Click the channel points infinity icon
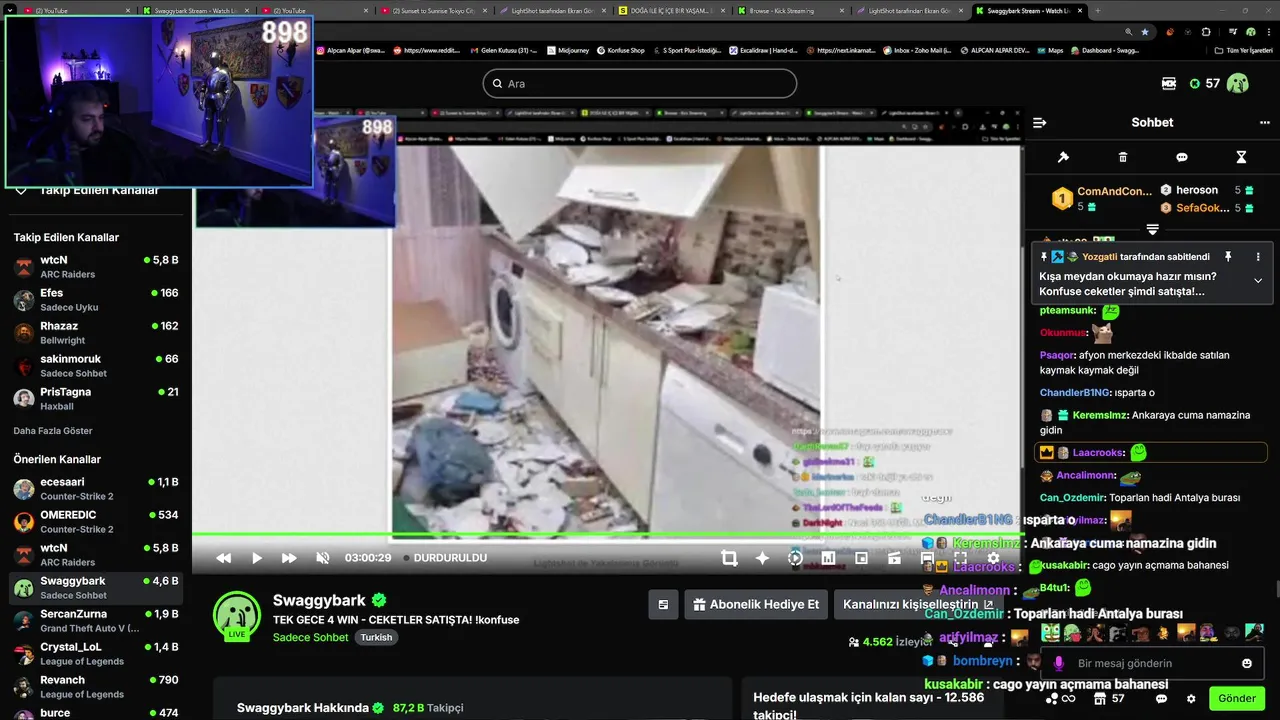The width and height of the screenshot is (1280, 720). [x=1062, y=698]
